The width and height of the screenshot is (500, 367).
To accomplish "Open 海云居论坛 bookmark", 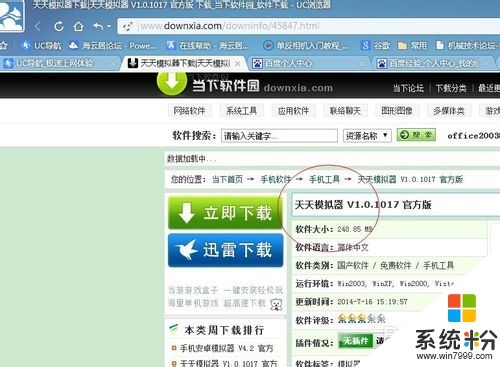I will pyautogui.click(x=113, y=45).
